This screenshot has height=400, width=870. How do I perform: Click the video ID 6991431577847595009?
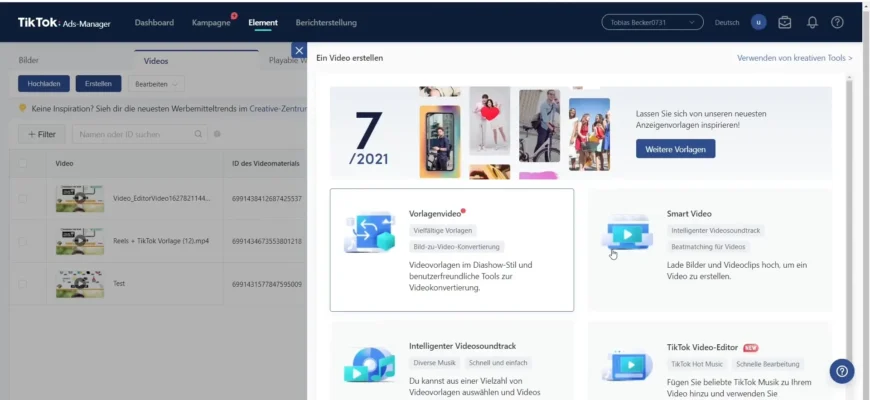click(x=267, y=284)
